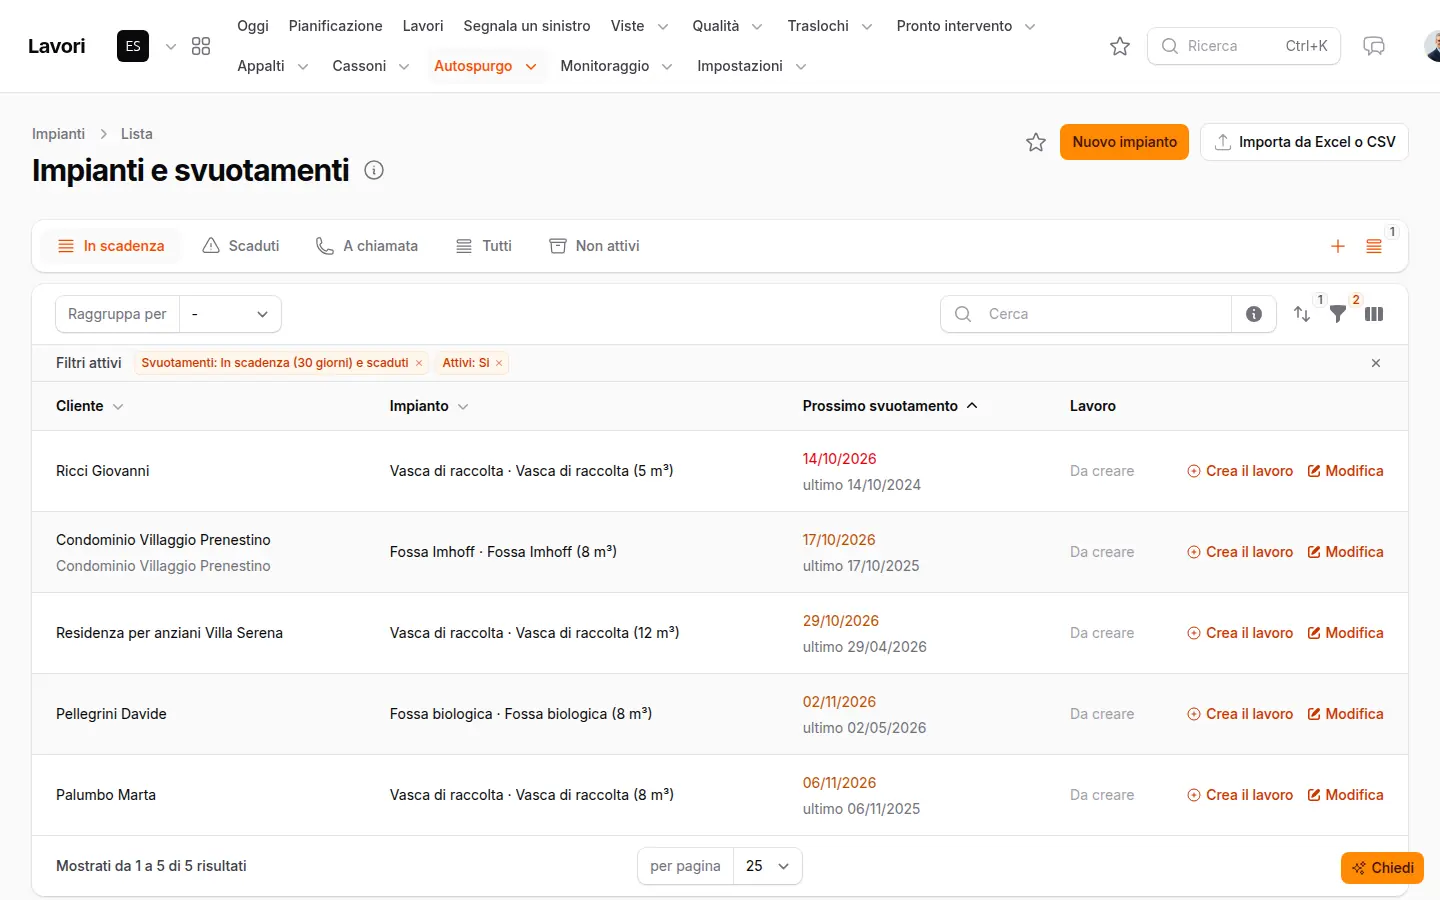Open the search info icon
Viewport: 1440px width, 900px height.
(x=1254, y=314)
